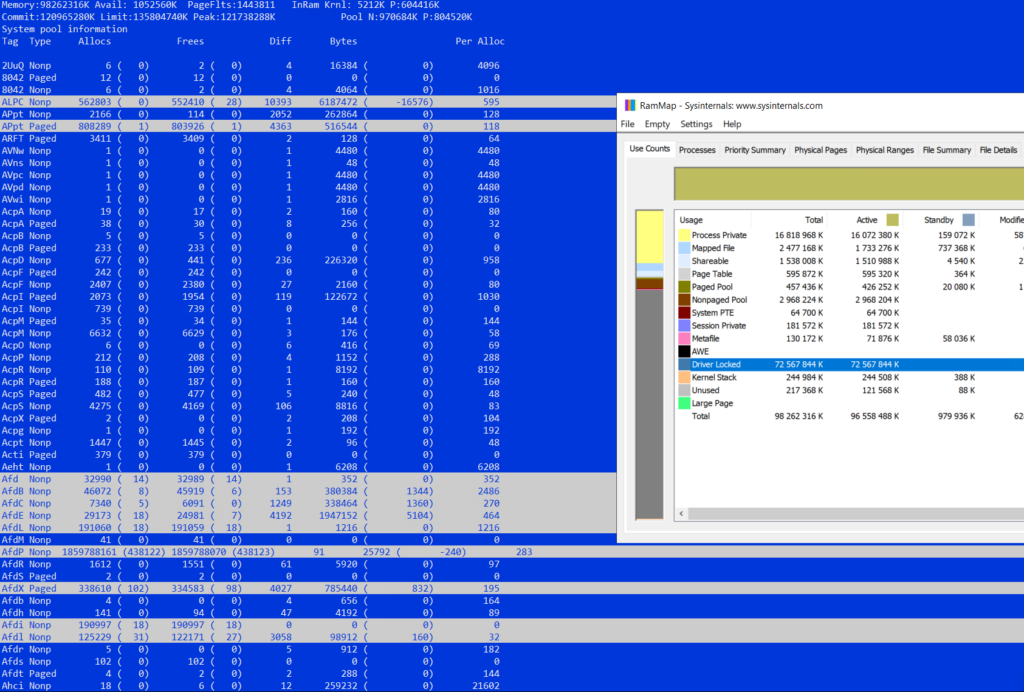
Task: Select the Nonpaged Pool row
Action: tap(719, 300)
